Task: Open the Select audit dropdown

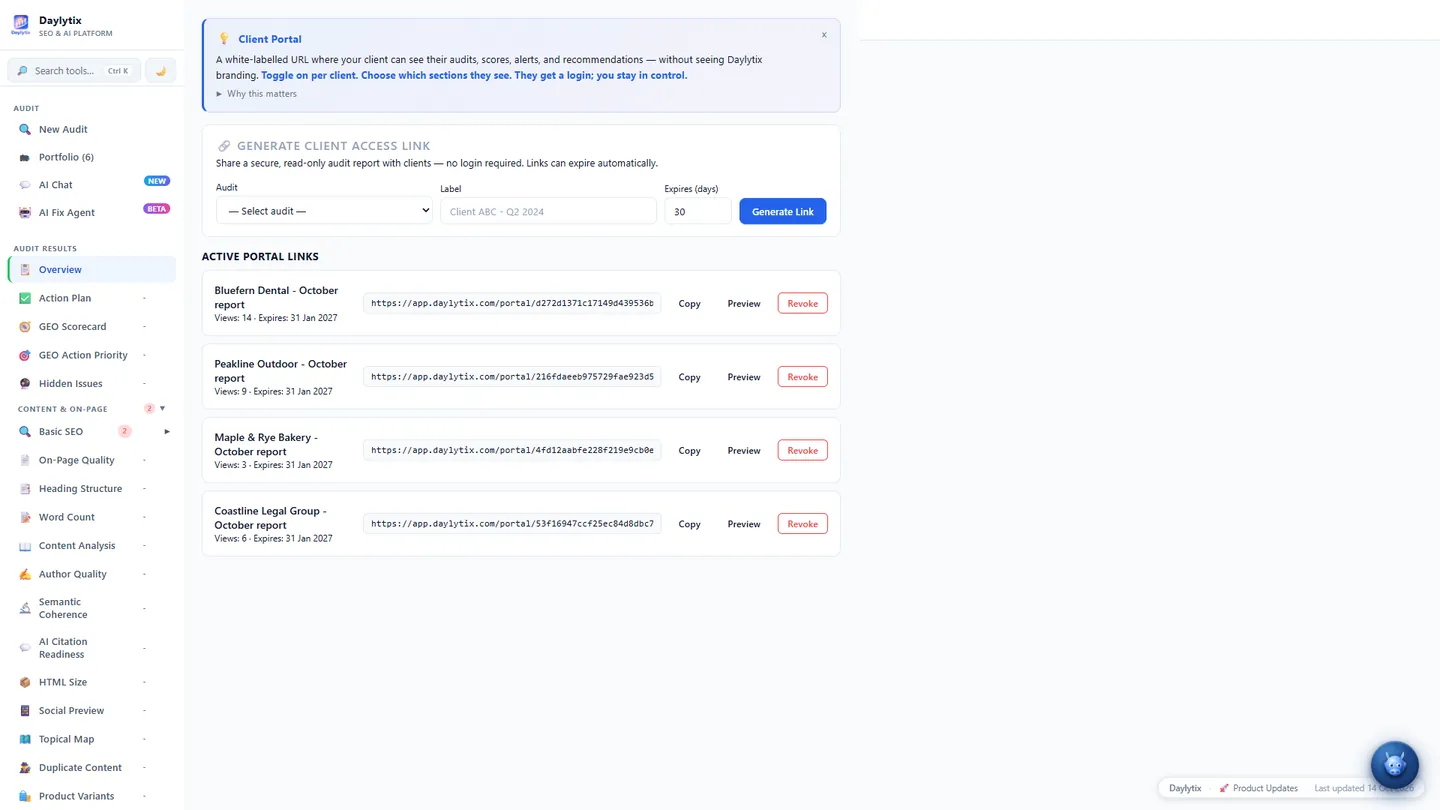Action: 324,211
